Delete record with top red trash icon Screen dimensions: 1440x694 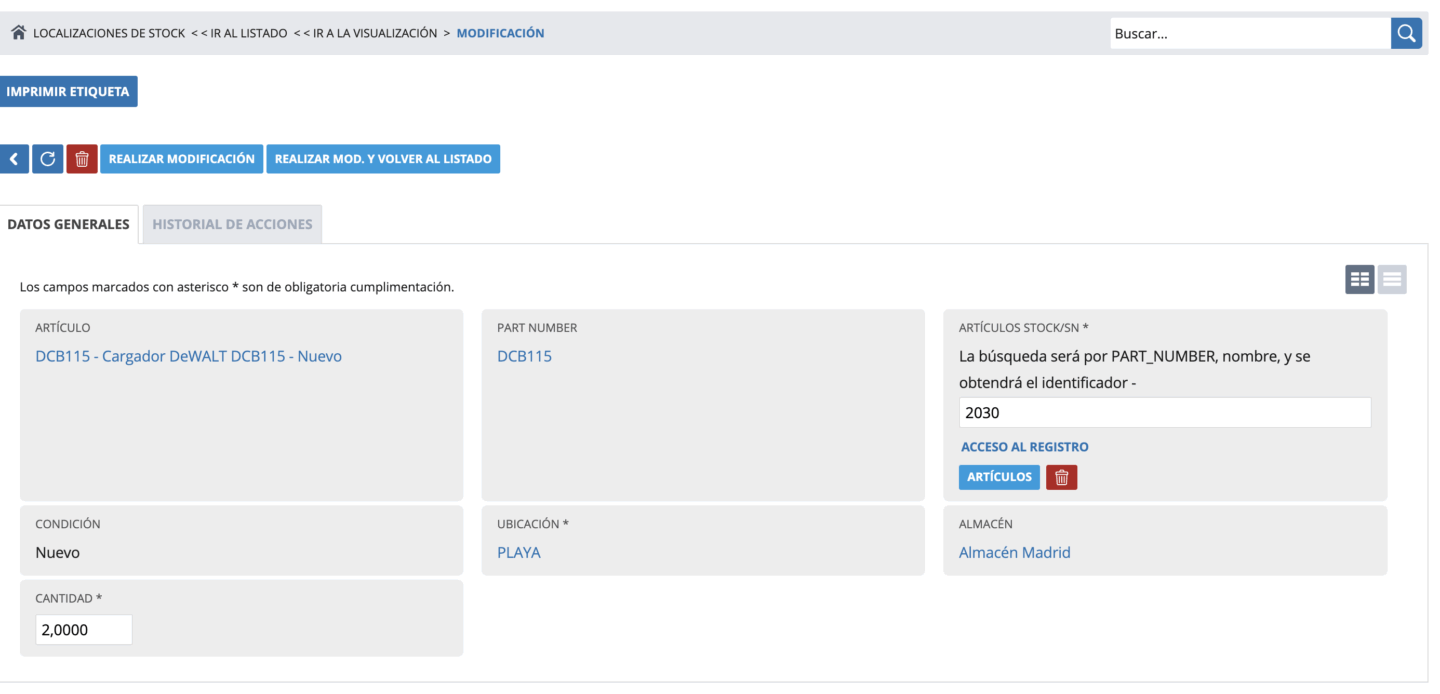coord(82,159)
